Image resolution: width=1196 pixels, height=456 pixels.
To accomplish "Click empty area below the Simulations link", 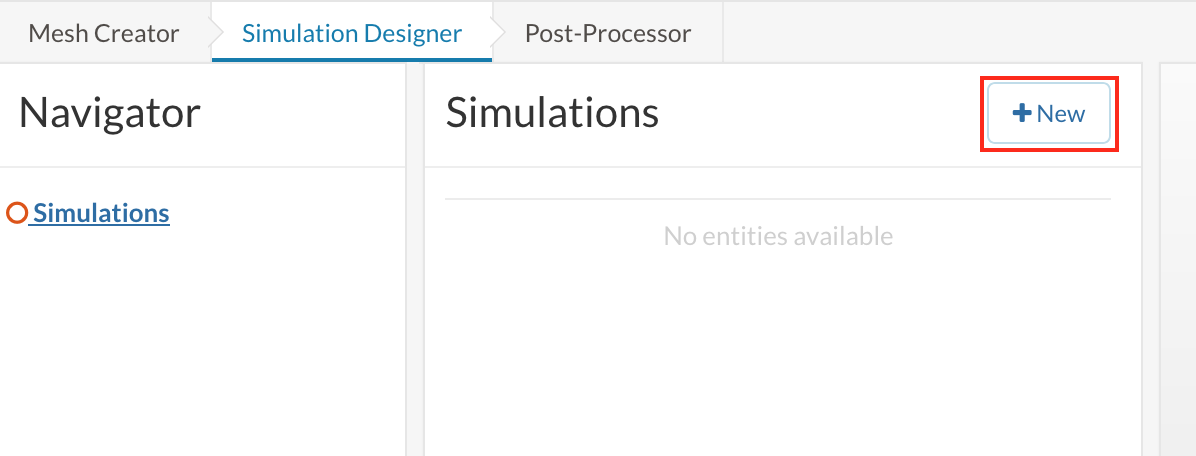I will (x=200, y=330).
